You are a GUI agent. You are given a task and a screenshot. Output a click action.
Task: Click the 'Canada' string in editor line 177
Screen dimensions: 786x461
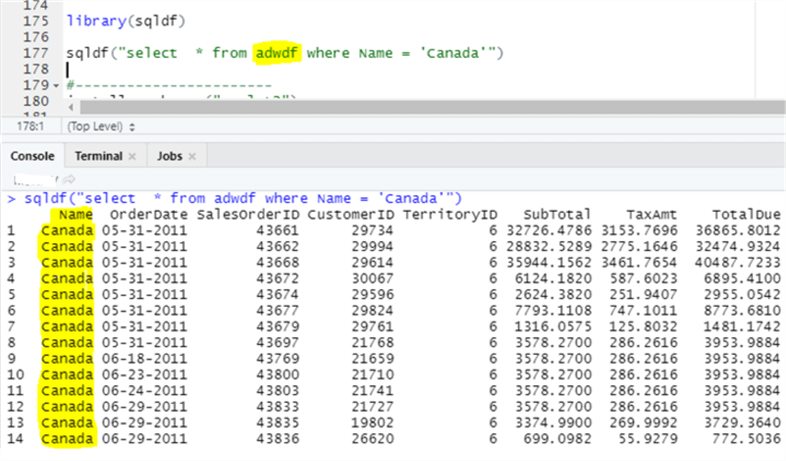pos(458,53)
